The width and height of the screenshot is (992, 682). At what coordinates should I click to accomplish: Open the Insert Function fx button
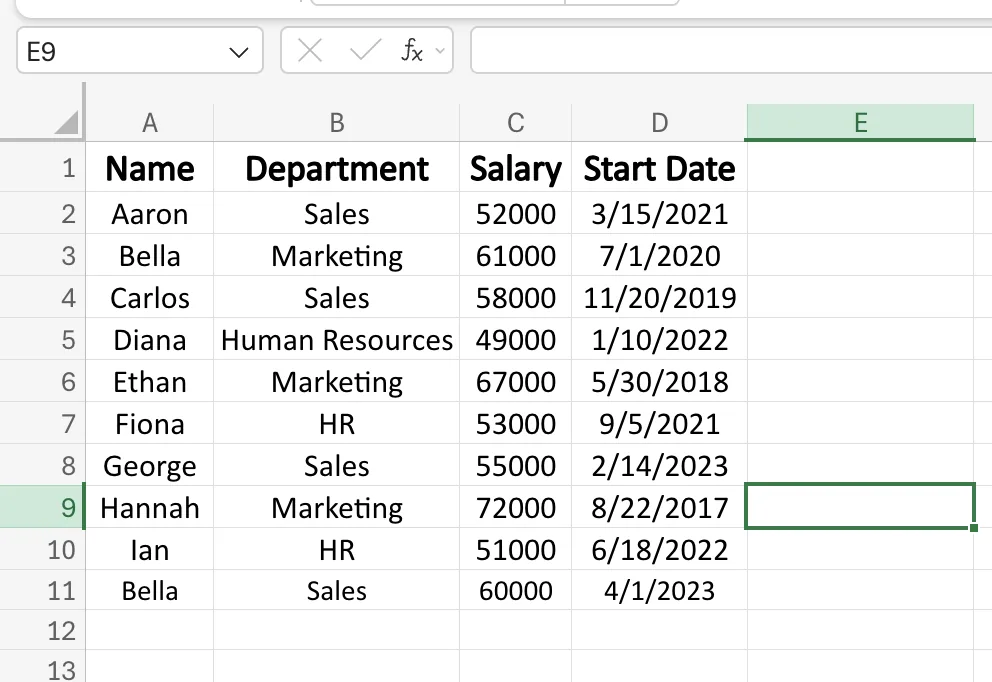click(x=412, y=50)
